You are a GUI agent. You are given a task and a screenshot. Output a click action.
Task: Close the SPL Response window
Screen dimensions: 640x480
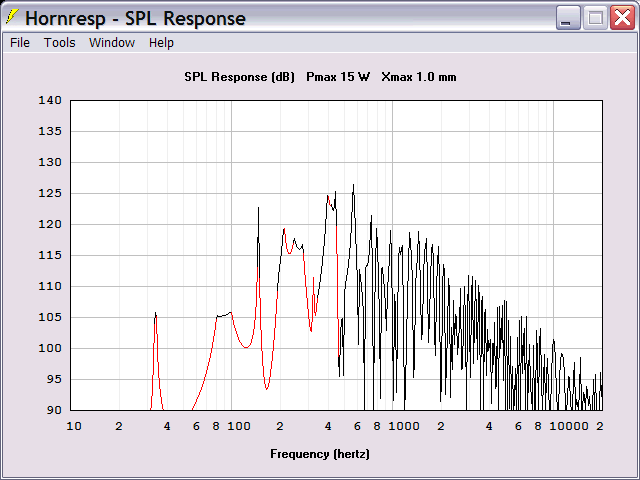pos(622,18)
